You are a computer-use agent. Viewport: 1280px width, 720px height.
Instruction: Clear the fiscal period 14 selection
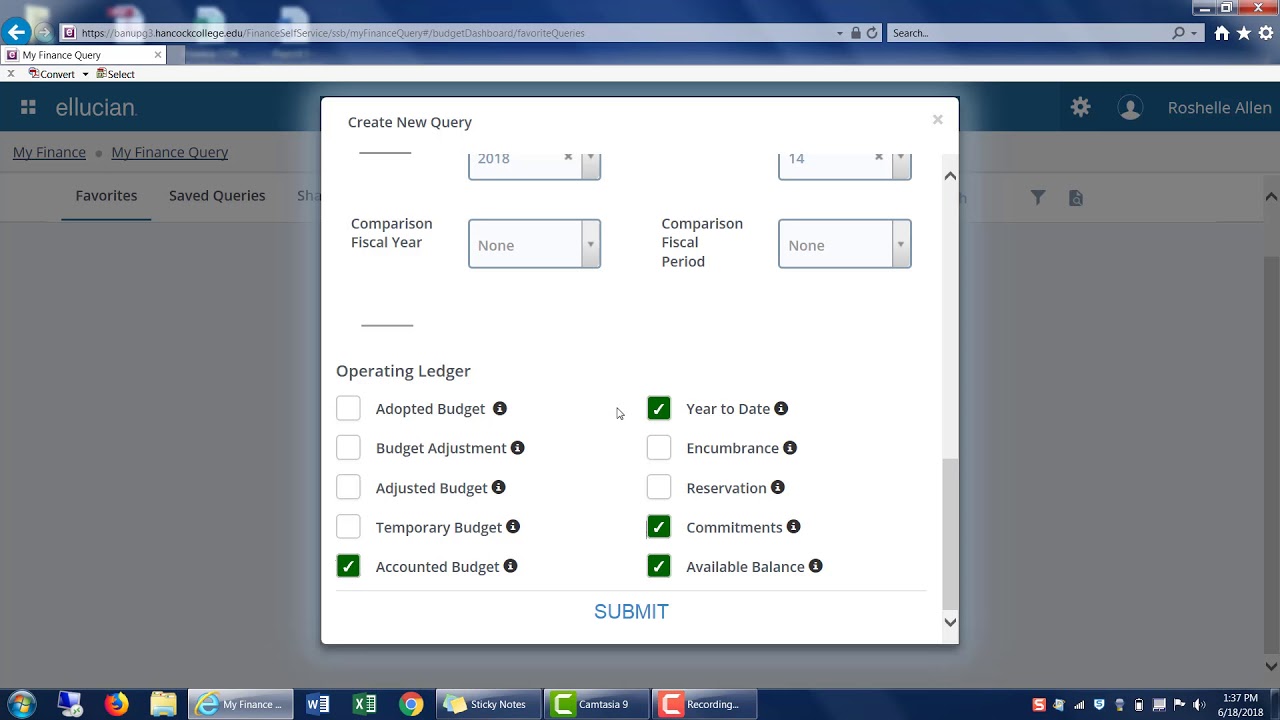(878, 157)
